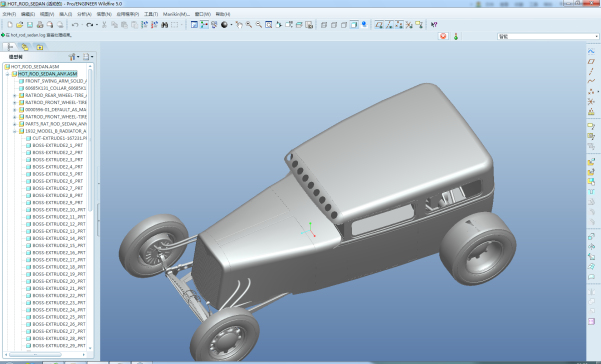Open a file with the folder icon
601x364 pixels.
(x=20, y=25)
